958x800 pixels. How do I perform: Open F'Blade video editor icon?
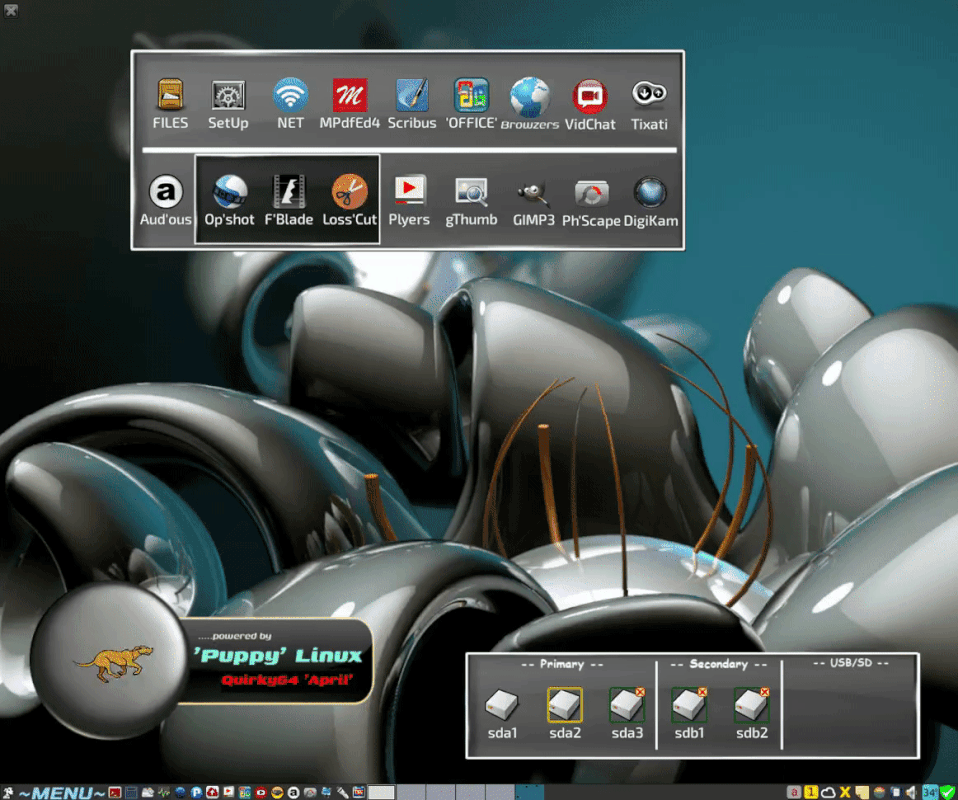click(288, 192)
